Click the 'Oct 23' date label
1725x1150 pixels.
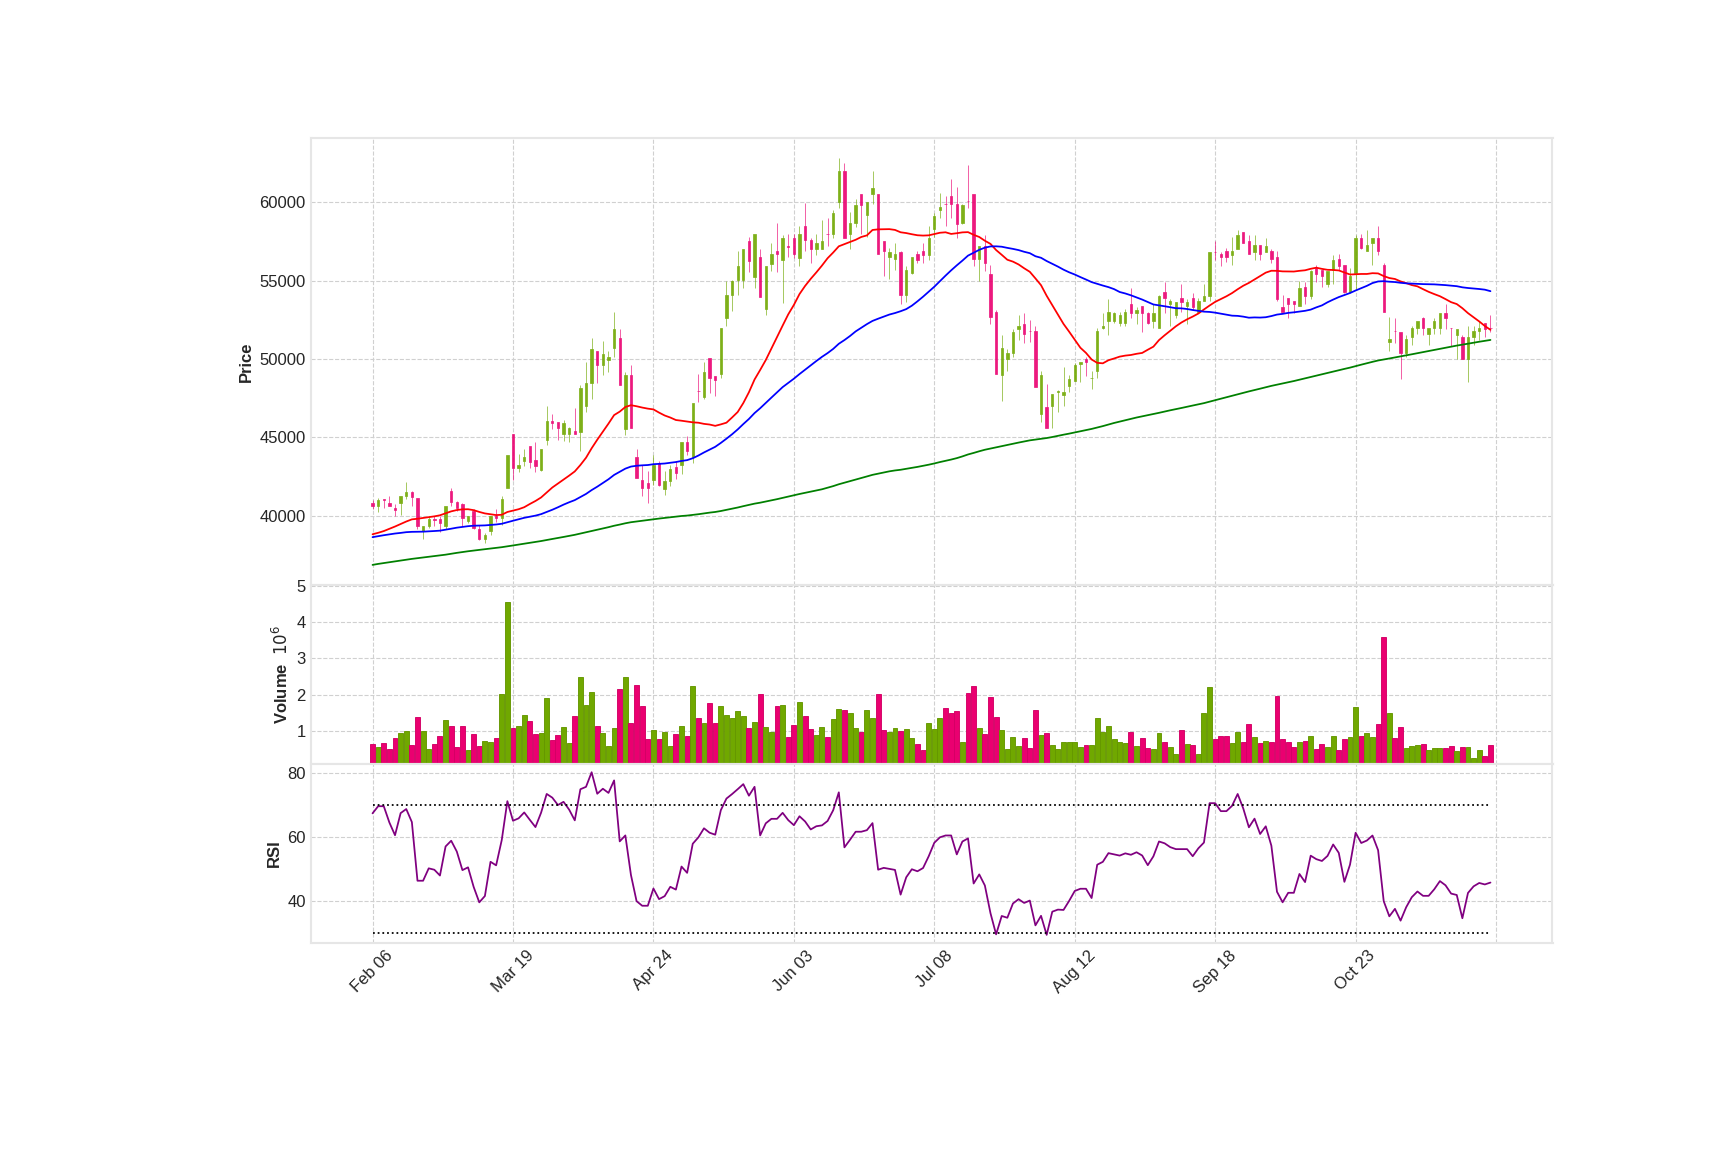pyautogui.click(x=1354, y=971)
